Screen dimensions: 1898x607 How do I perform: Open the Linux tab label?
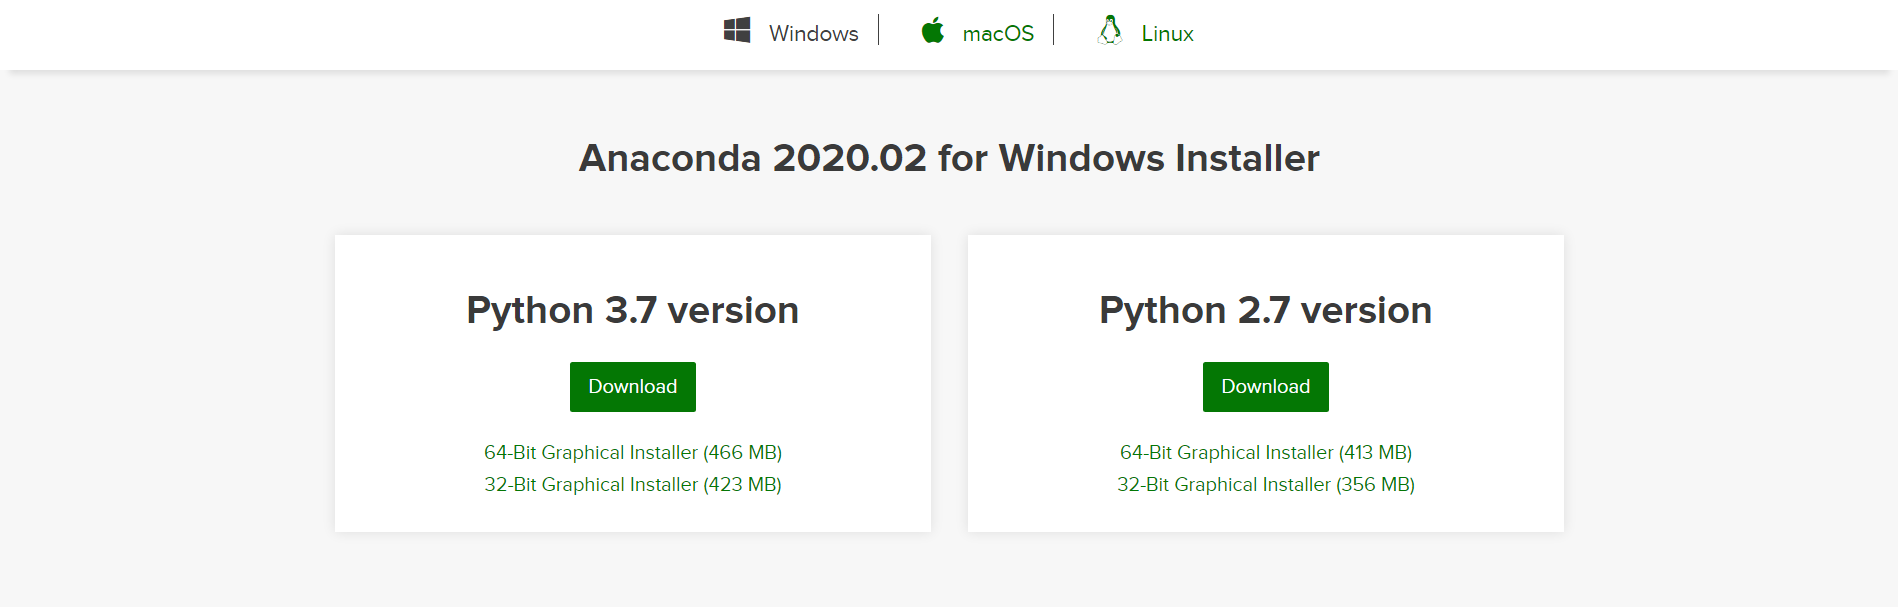1167,34
